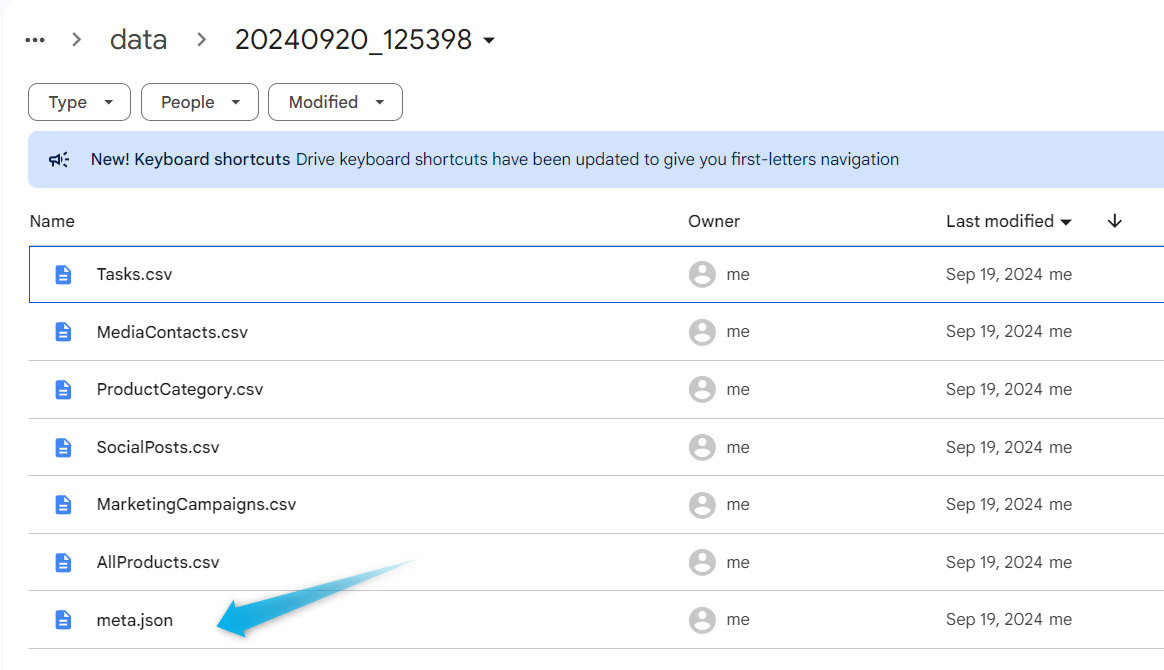1164x670 pixels.
Task: Open the Last modified sort options
Action: click(1008, 221)
